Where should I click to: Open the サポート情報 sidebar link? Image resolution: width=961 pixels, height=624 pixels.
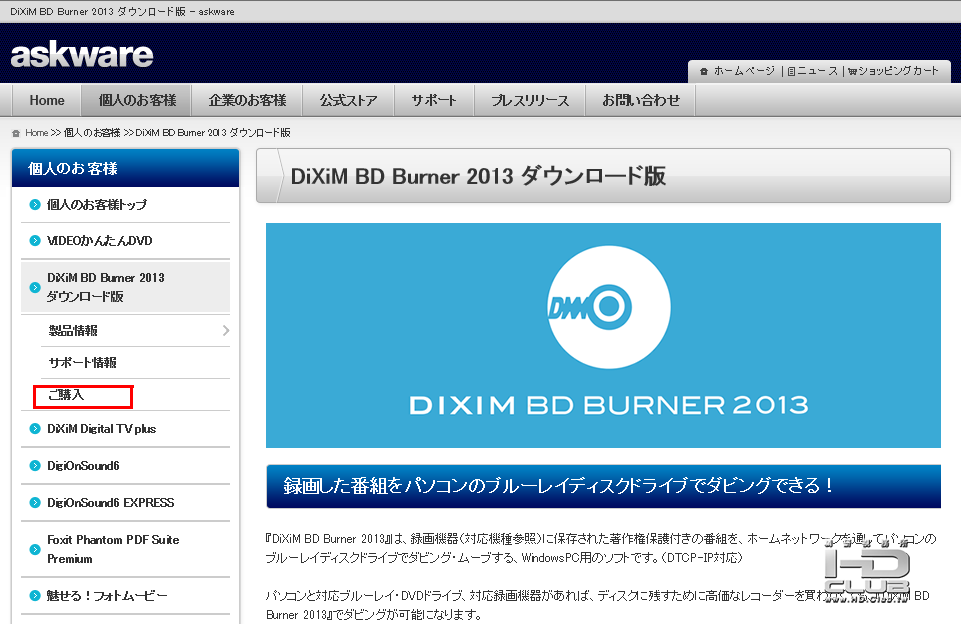[x=82, y=363]
